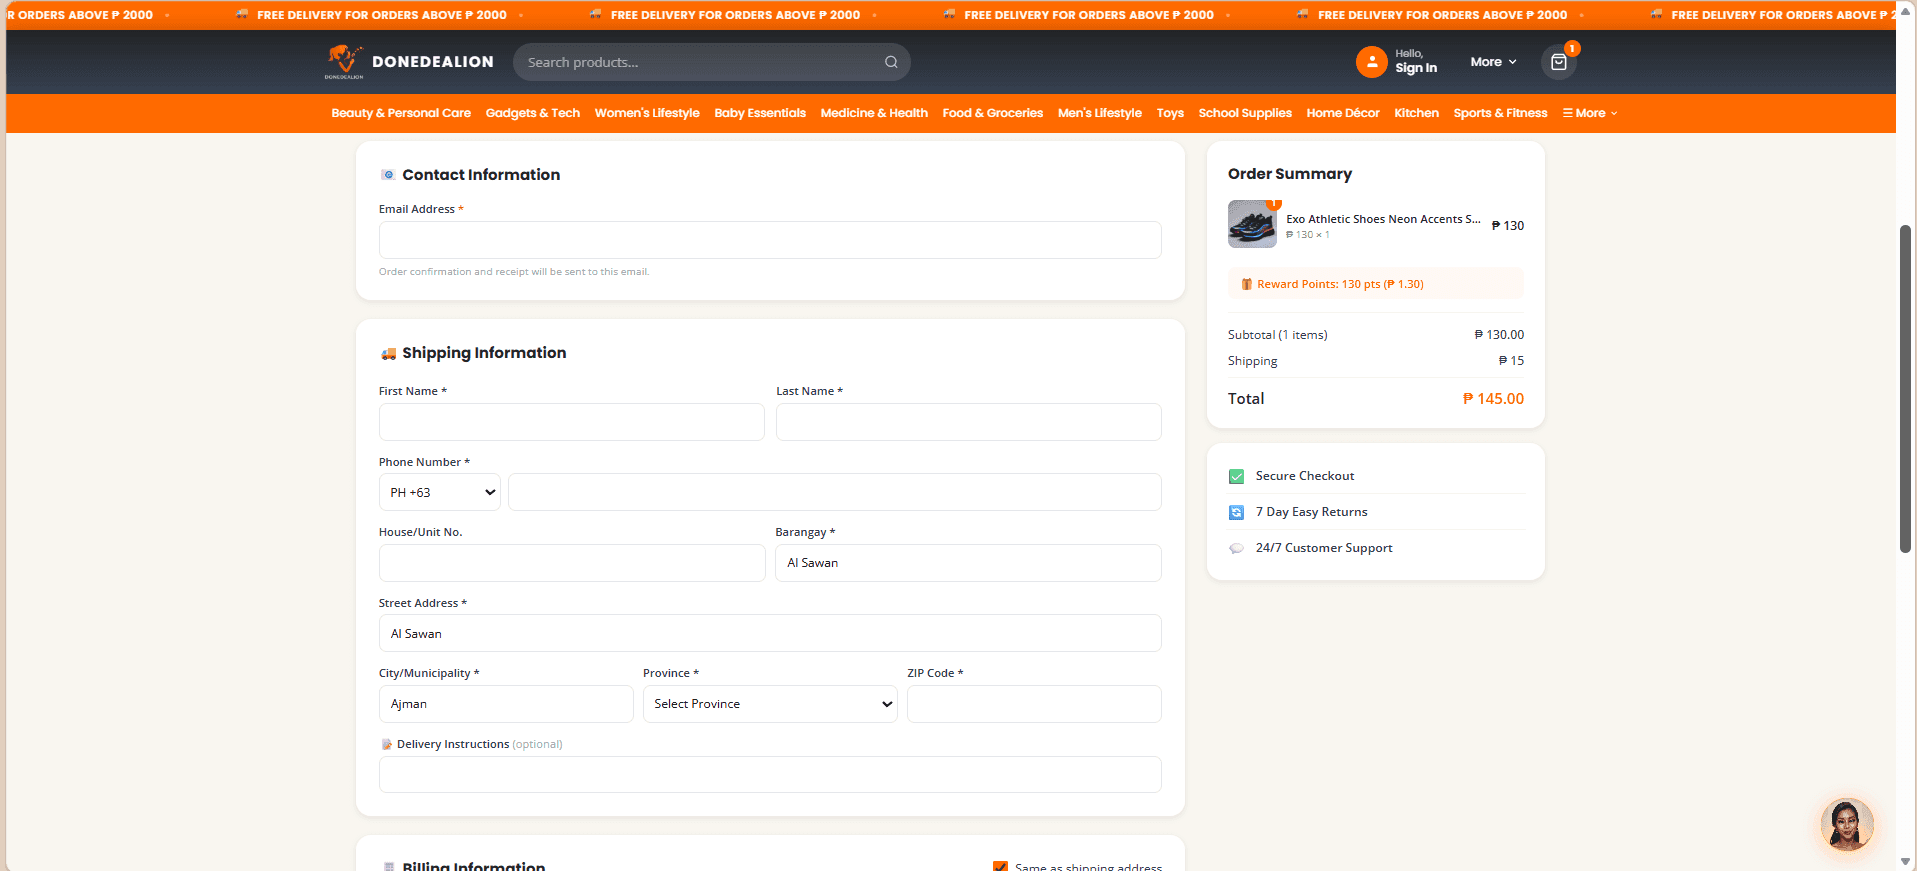This screenshot has height=871, width=1917.
Task: Click the Shipping ₱ 15 value
Action: click(x=1511, y=361)
